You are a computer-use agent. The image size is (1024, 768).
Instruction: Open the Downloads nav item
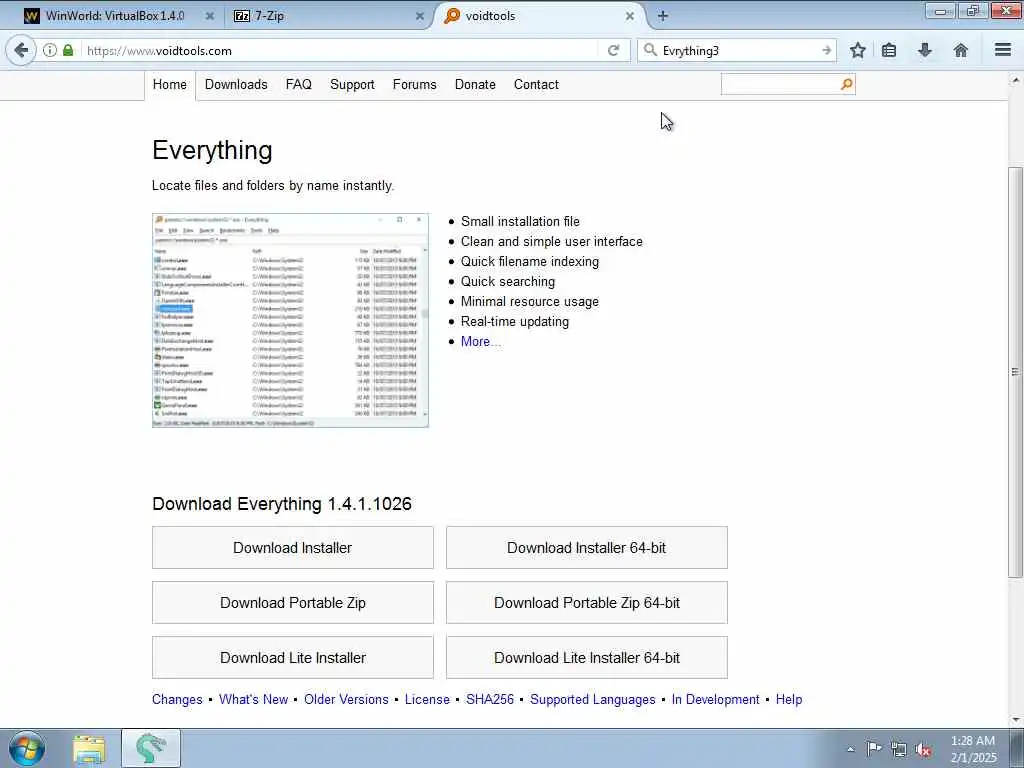236,85
